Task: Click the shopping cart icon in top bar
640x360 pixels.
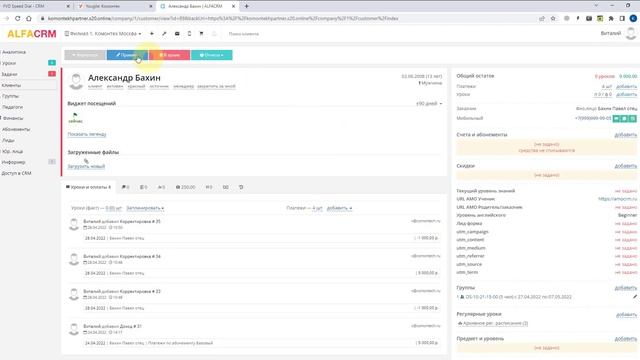Action: pos(201,33)
